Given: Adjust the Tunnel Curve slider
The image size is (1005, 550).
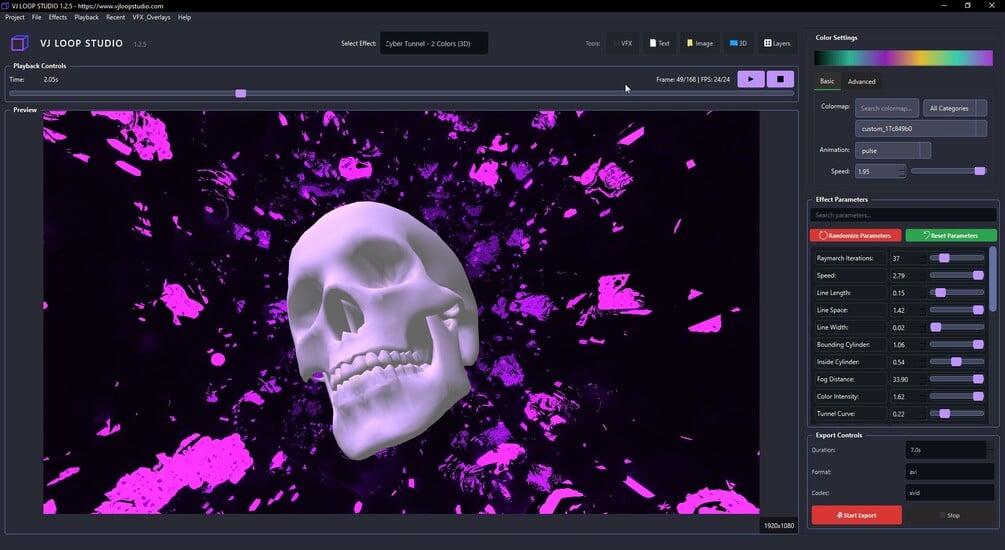Looking at the screenshot, I should pos(956,413).
